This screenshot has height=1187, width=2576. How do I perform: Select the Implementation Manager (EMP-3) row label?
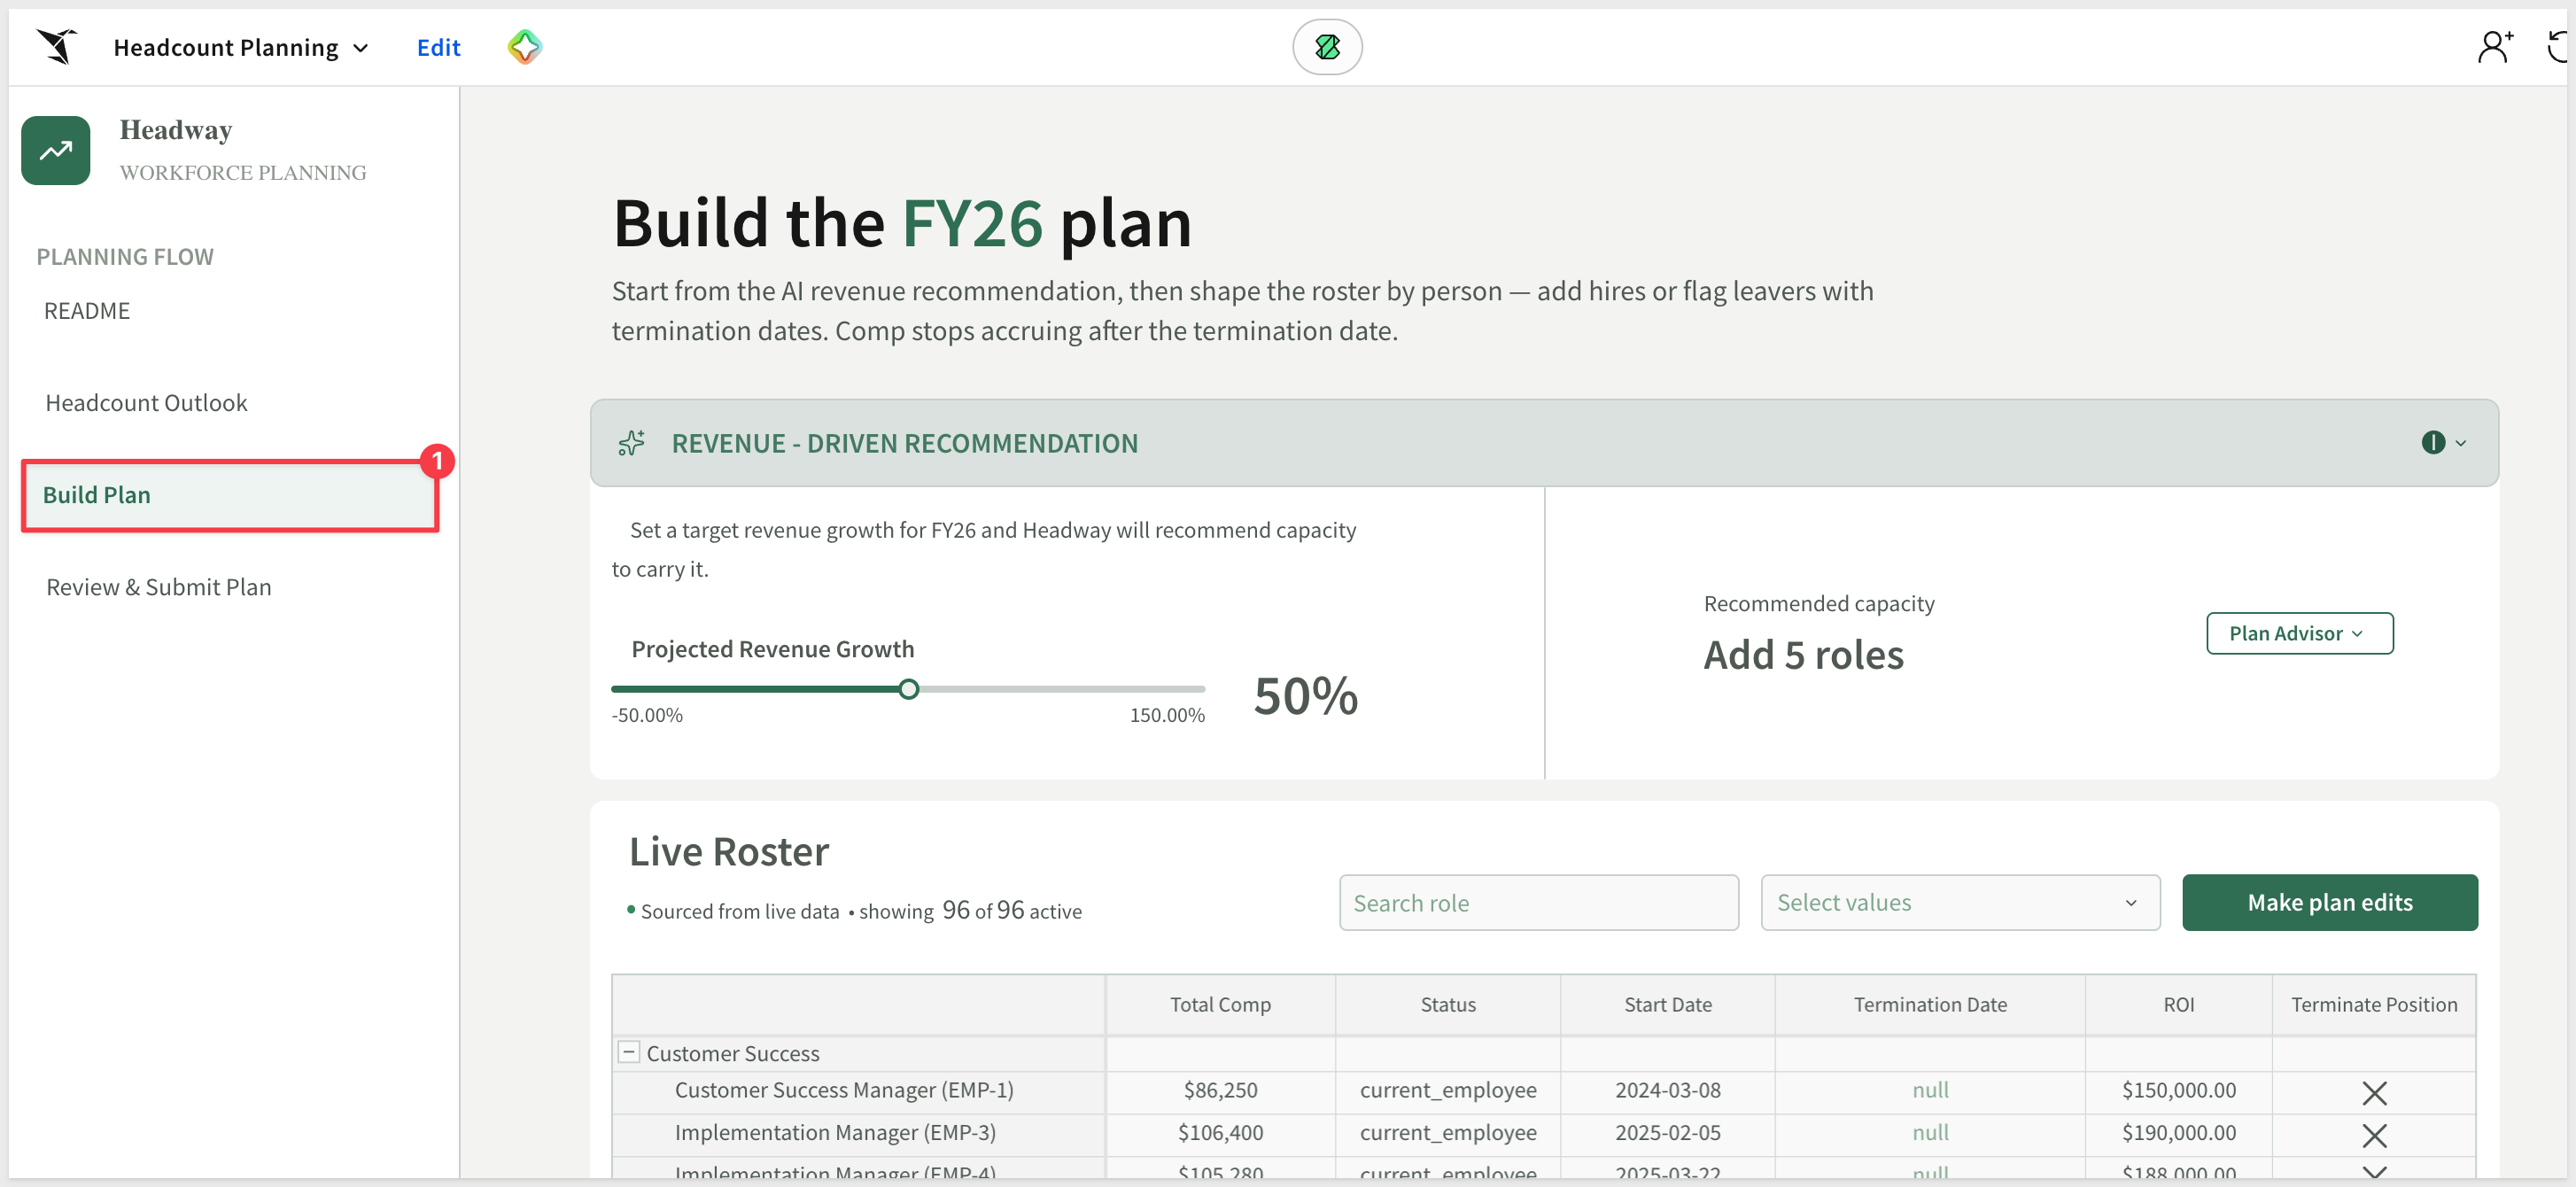click(x=835, y=1133)
